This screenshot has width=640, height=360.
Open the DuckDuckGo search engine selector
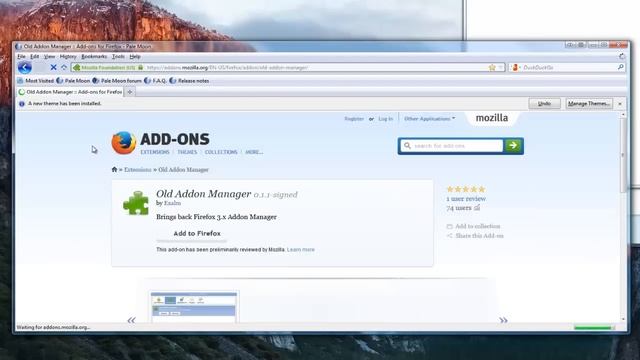tap(516, 67)
